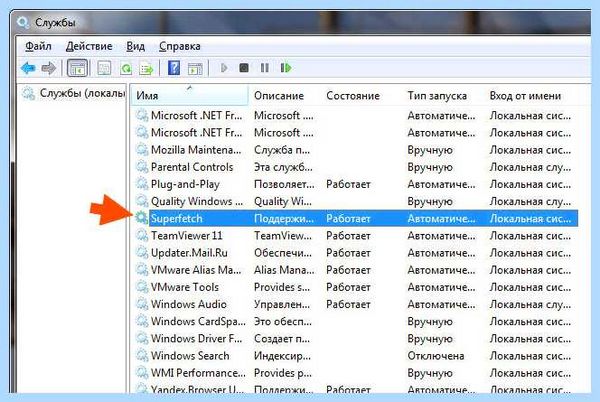Select the Quality Windows ... service
This screenshot has width=600, height=402.
[x=197, y=201]
